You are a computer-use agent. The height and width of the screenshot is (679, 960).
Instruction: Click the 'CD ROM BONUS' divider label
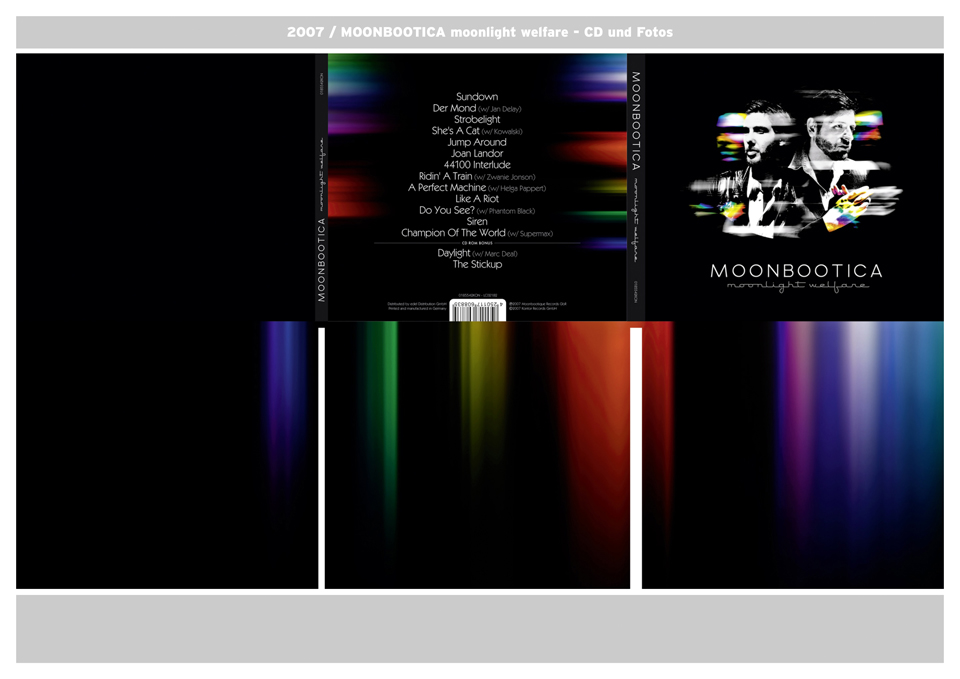(477, 243)
